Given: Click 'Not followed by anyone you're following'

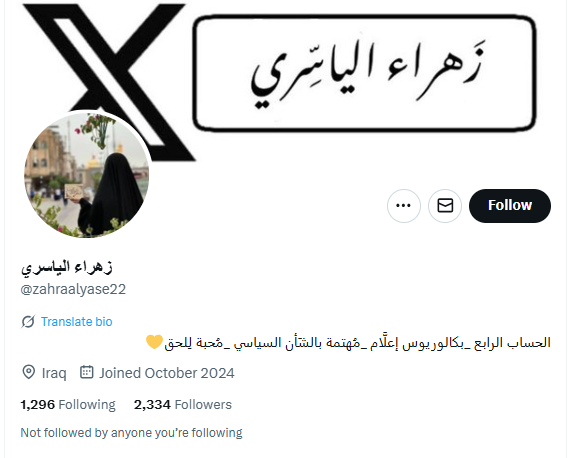Looking at the screenshot, I should [131, 433].
